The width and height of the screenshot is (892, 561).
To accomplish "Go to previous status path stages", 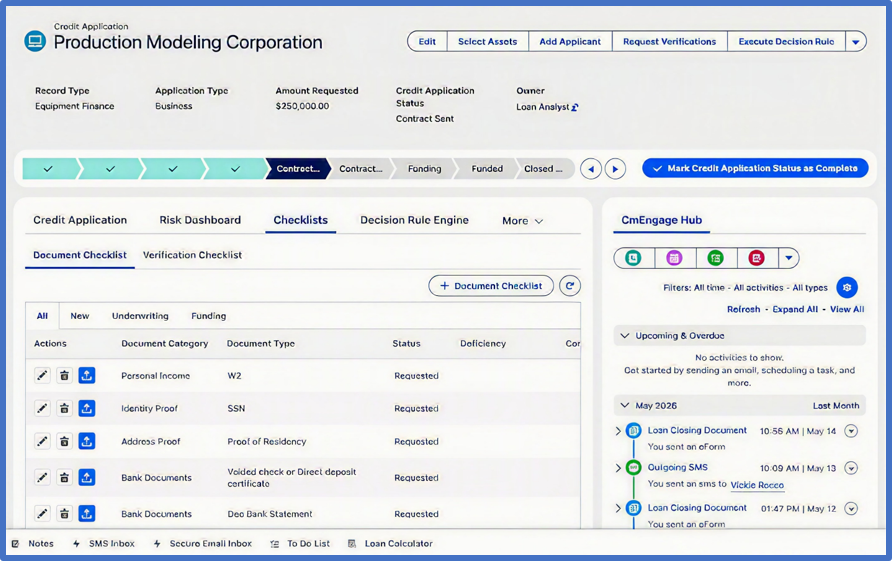I will click(x=590, y=169).
